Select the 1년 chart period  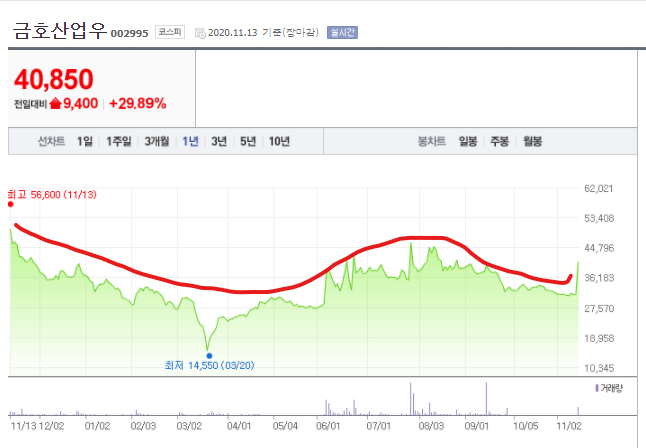click(190, 141)
